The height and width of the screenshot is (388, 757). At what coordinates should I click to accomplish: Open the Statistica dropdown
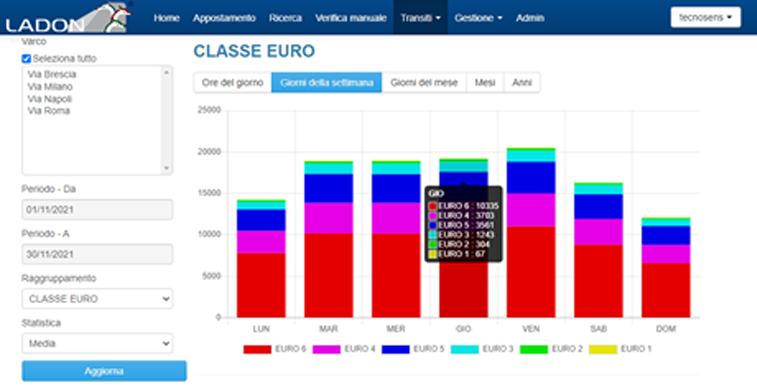[97, 344]
